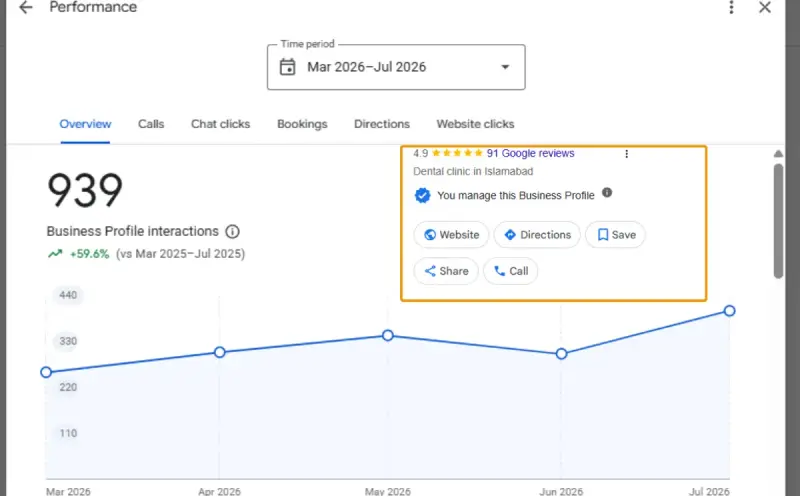Click the Share button
The height and width of the screenshot is (500, 800).
[446, 271]
